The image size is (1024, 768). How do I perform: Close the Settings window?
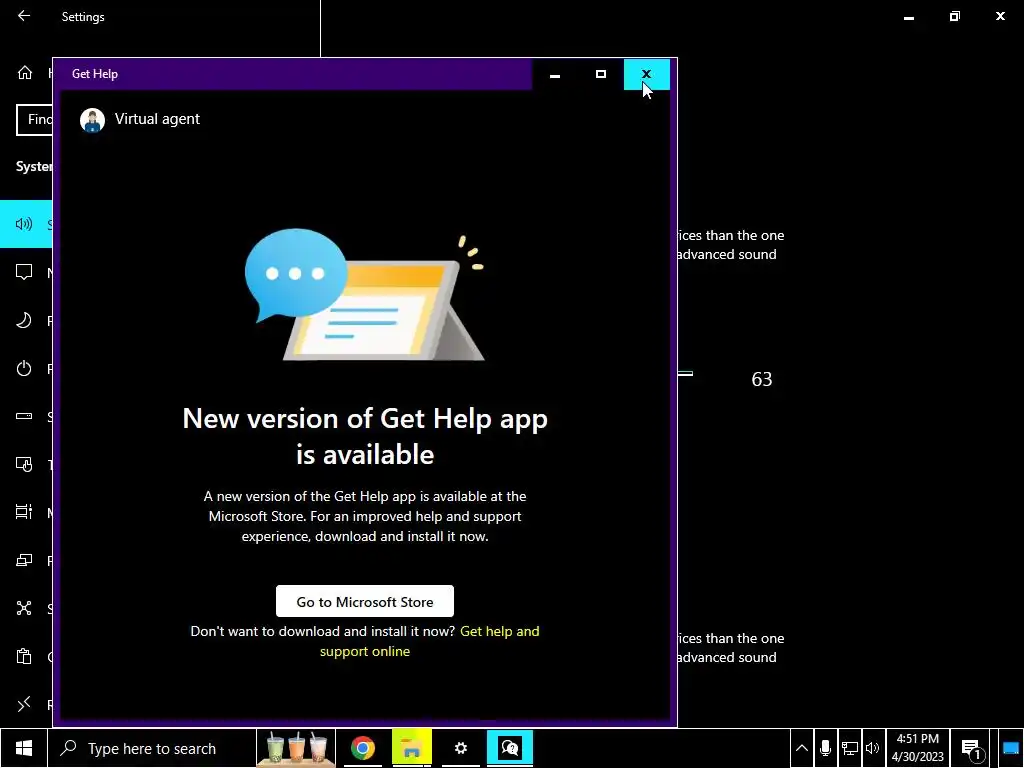[x=1000, y=16]
